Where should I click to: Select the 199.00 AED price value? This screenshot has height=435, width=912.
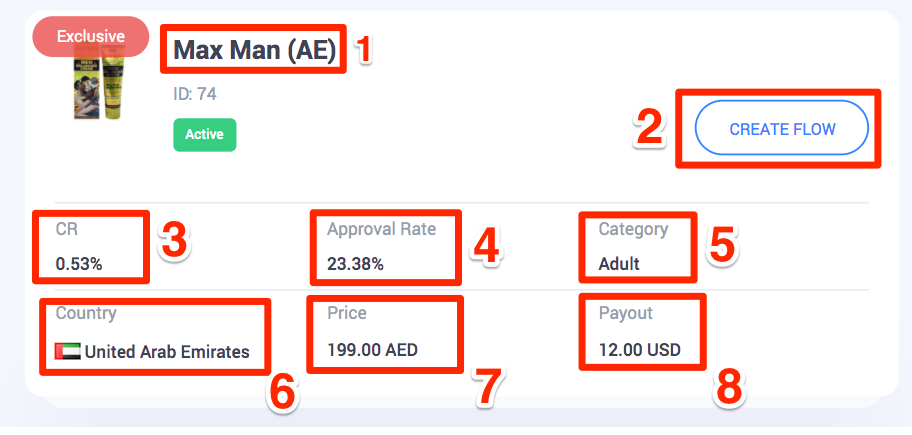(x=372, y=350)
